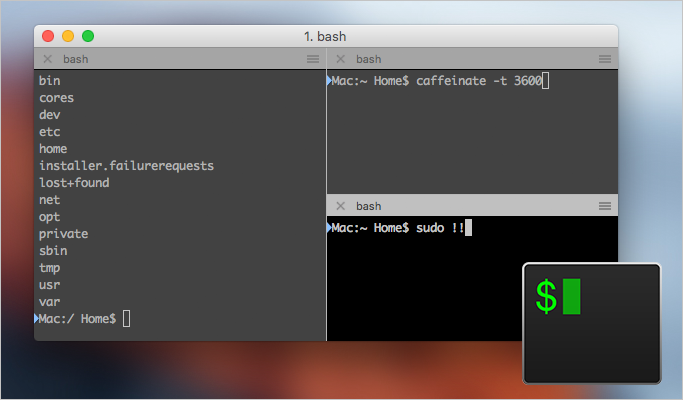Click the 'usr' directory listing line
This screenshot has height=400, width=683.
[x=50, y=285]
